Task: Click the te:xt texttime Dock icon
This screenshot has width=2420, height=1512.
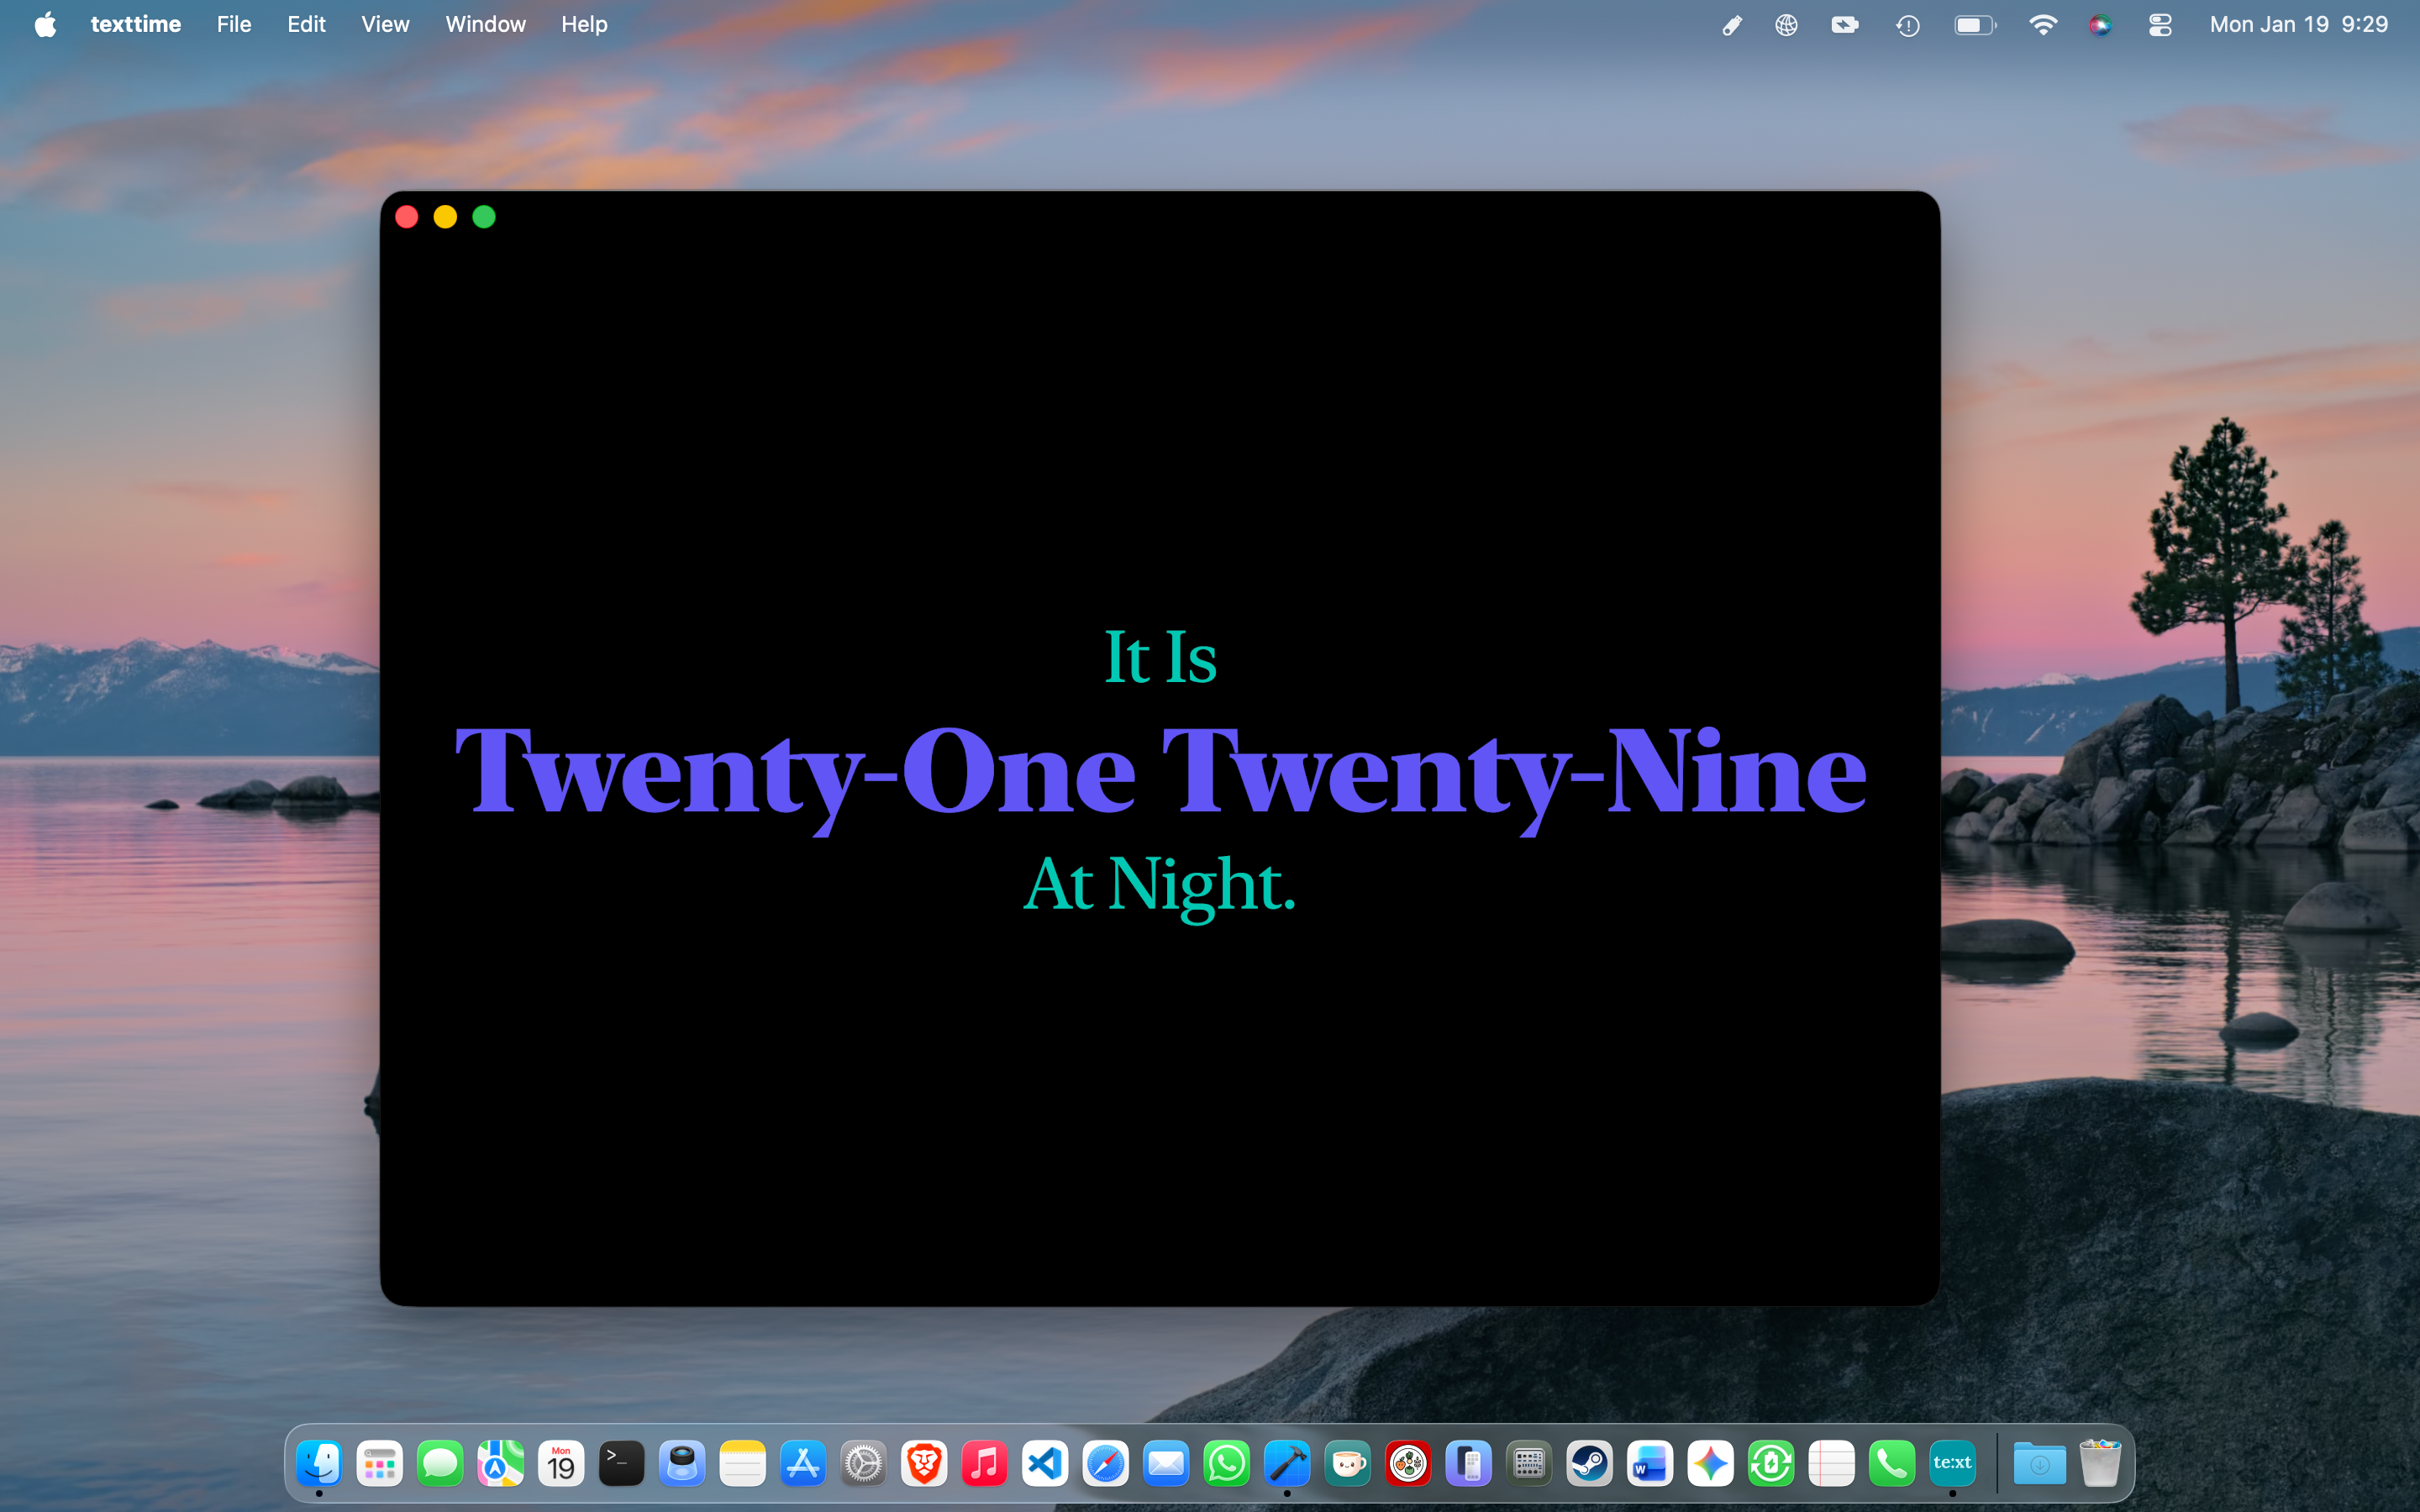Action: point(1953,1464)
